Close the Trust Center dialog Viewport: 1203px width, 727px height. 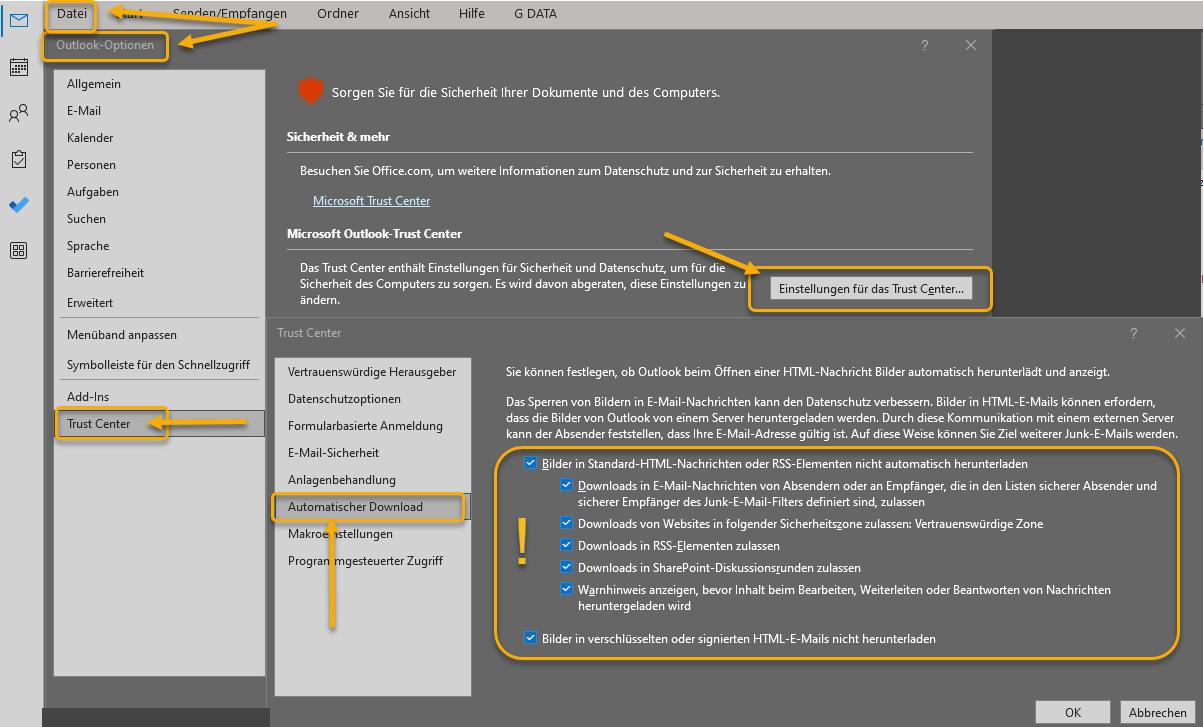1180,333
